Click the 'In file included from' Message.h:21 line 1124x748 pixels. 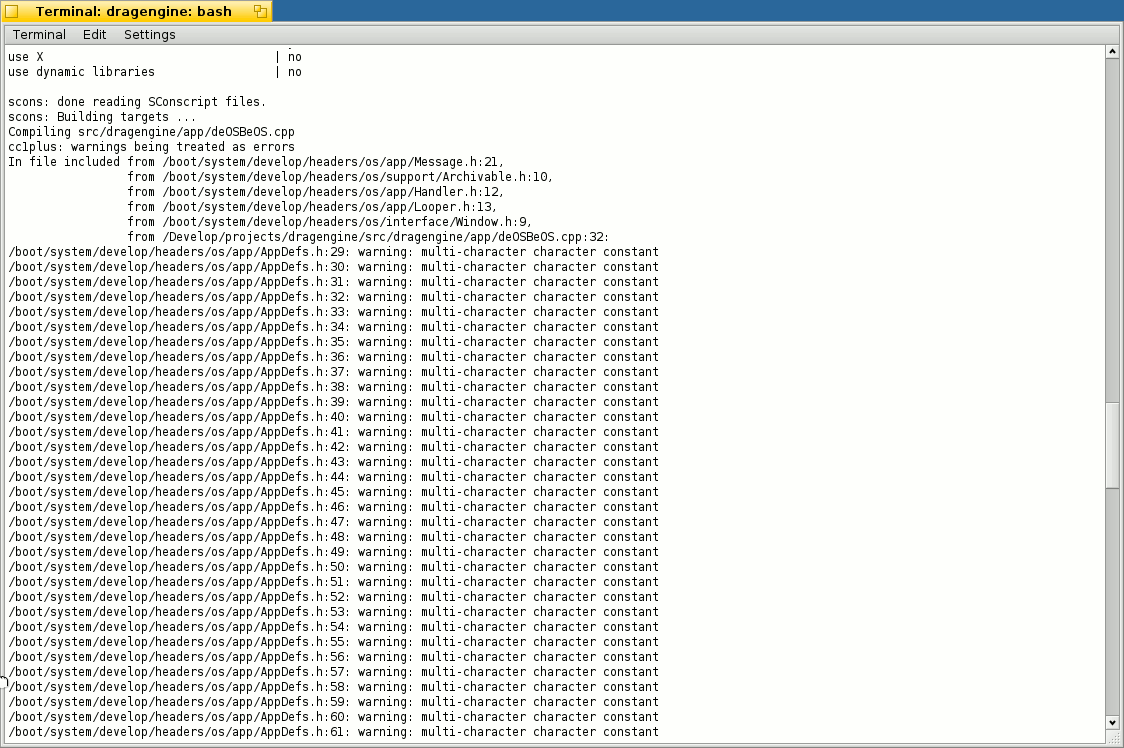click(x=256, y=162)
